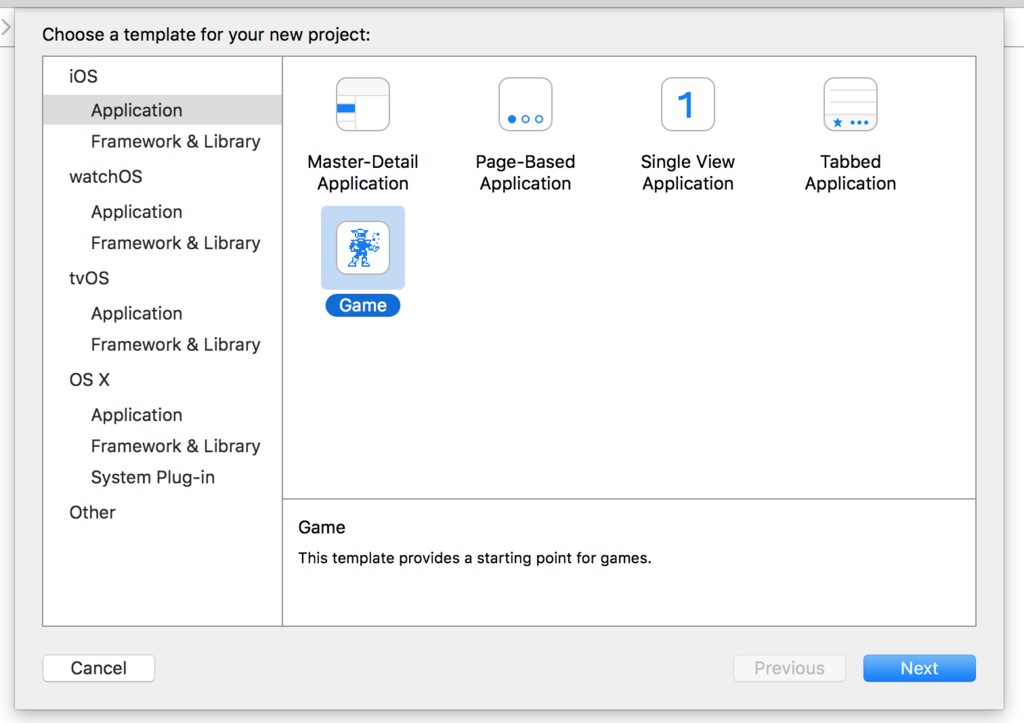Select the Tabbed Application template icon
This screenshot has height=723, width=1024.
[850, 104]
